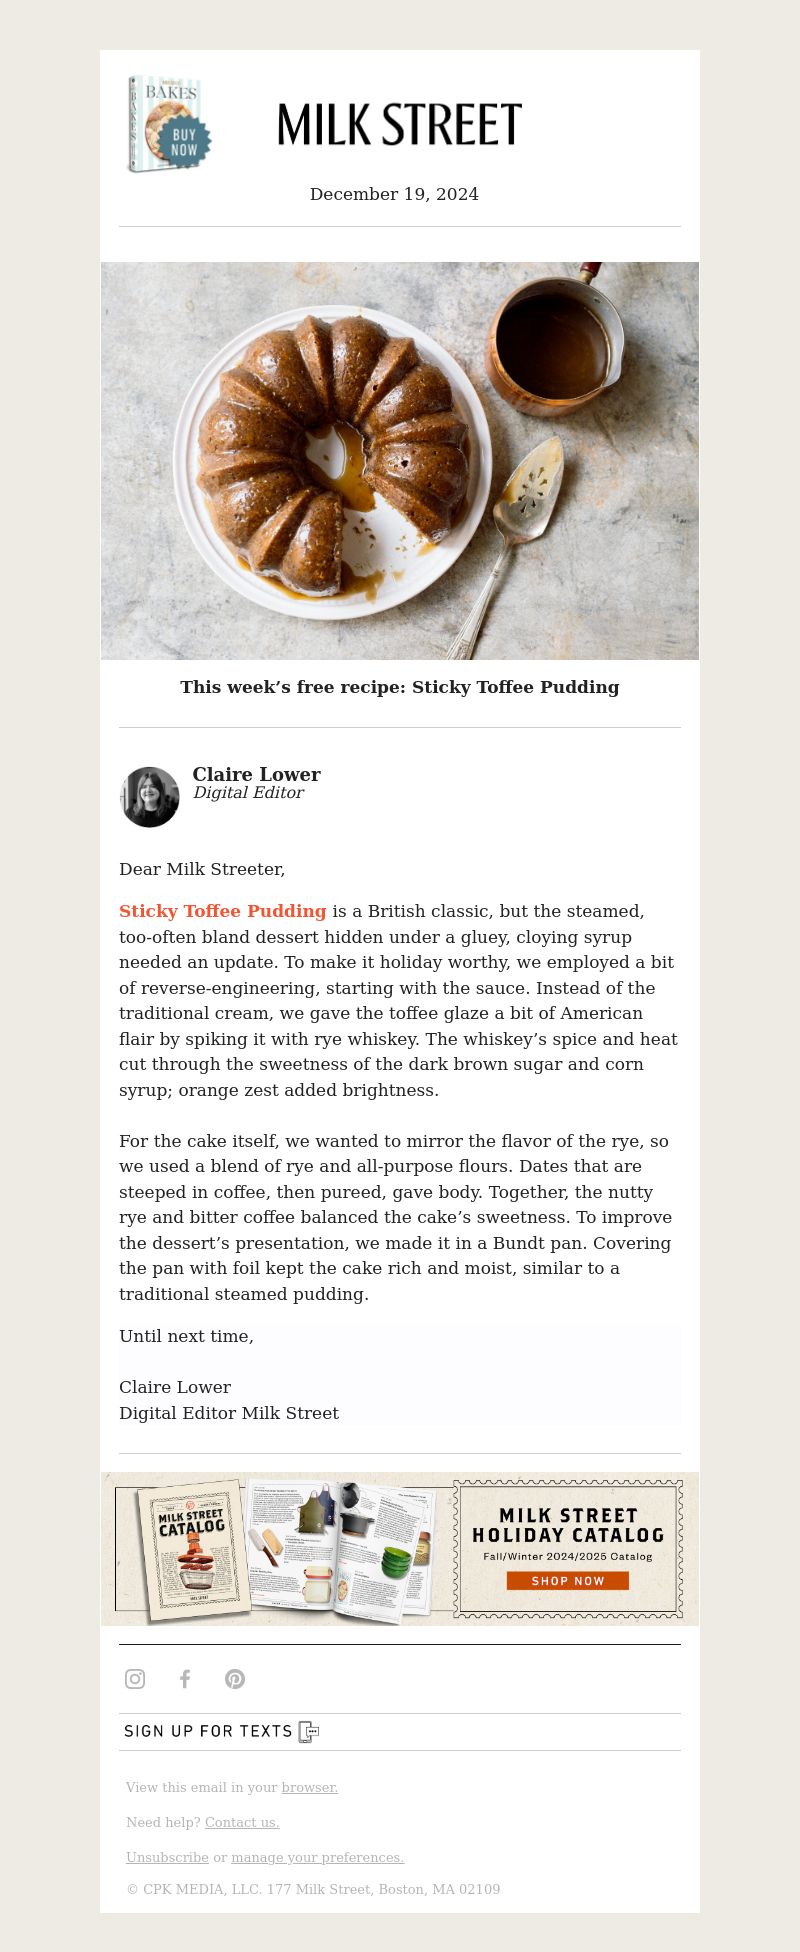Click the Milk Street logo
Image resolution: width=800 pixels, height=1952 pixels.
tap(400, 125)
